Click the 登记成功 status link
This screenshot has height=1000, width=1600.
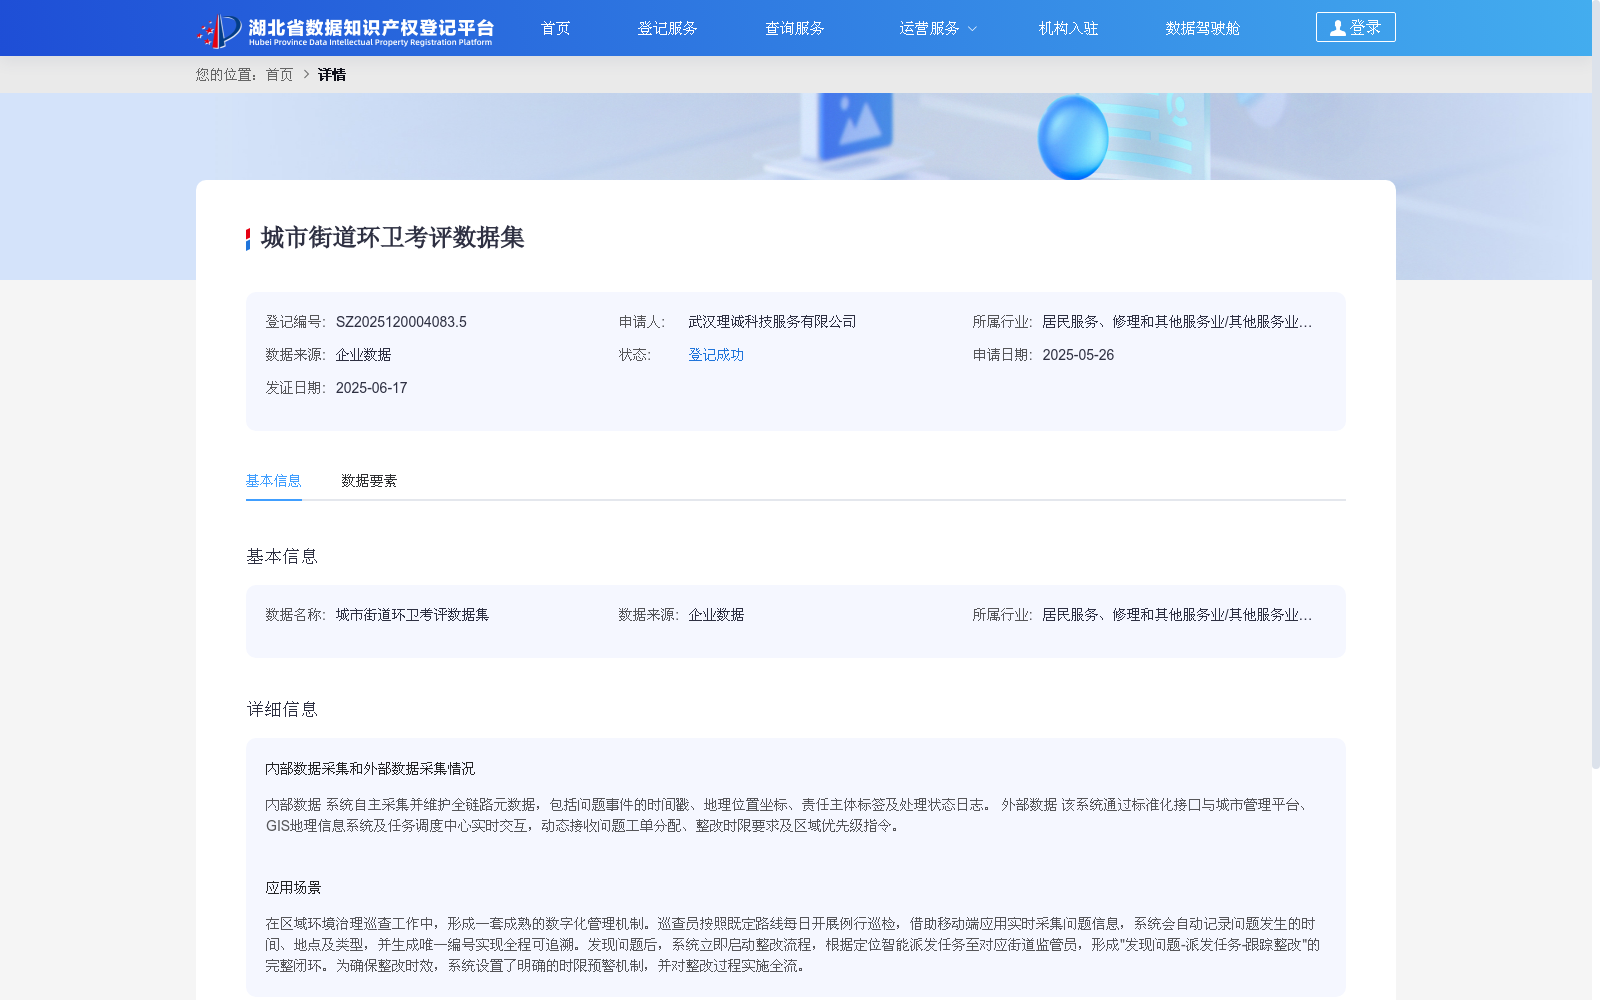(x=716, y=355)
